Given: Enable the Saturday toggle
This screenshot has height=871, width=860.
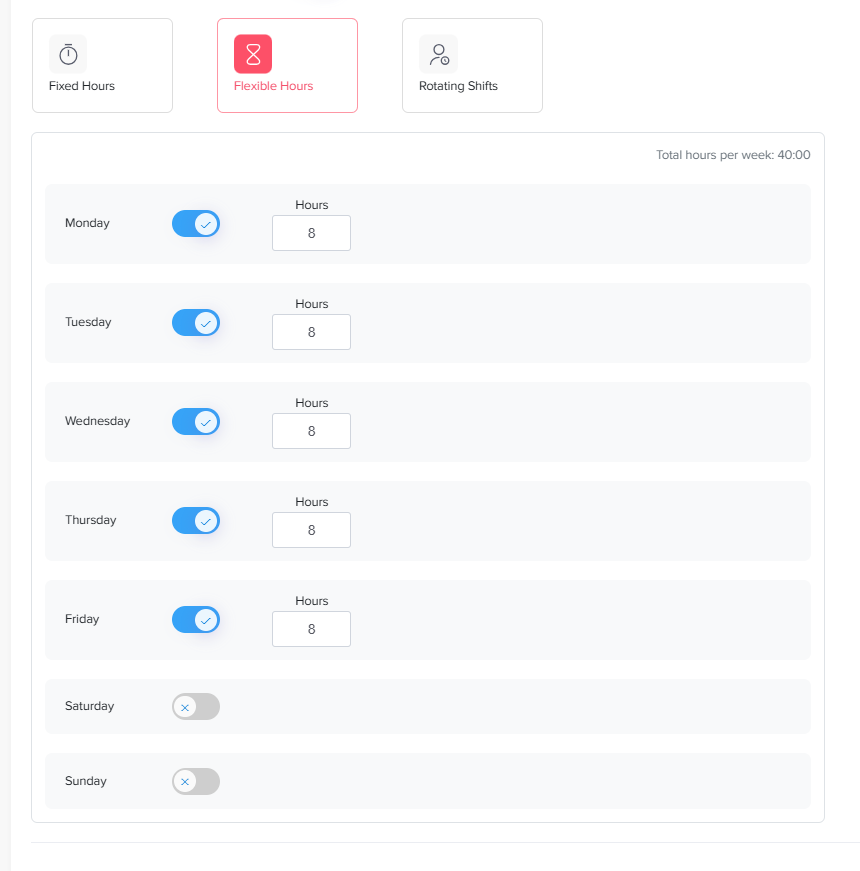Looking at the screenshot, I should coord(196,707).
